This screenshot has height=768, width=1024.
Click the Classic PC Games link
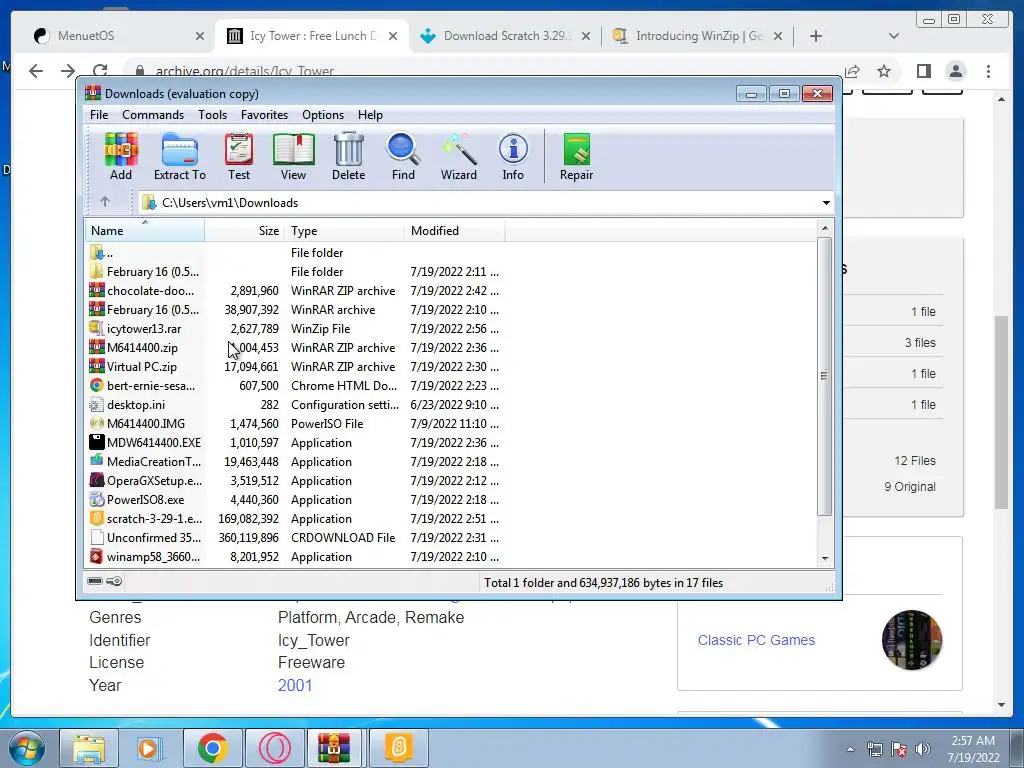click(x=756, y=640)
